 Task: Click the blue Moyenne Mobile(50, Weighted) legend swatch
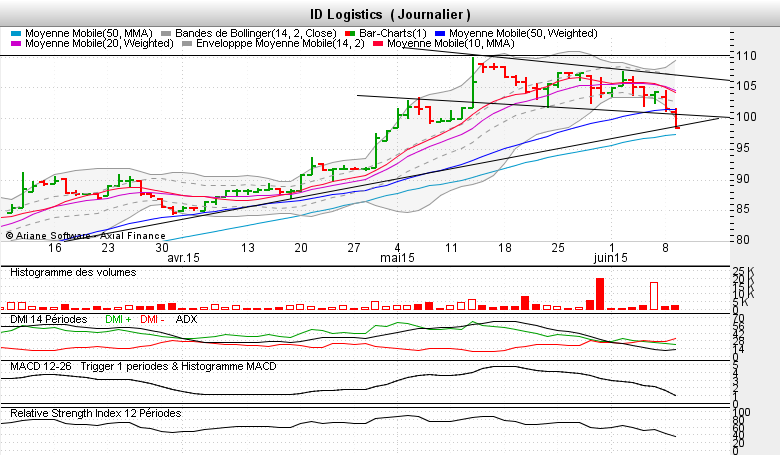click(x=440, y=34)
